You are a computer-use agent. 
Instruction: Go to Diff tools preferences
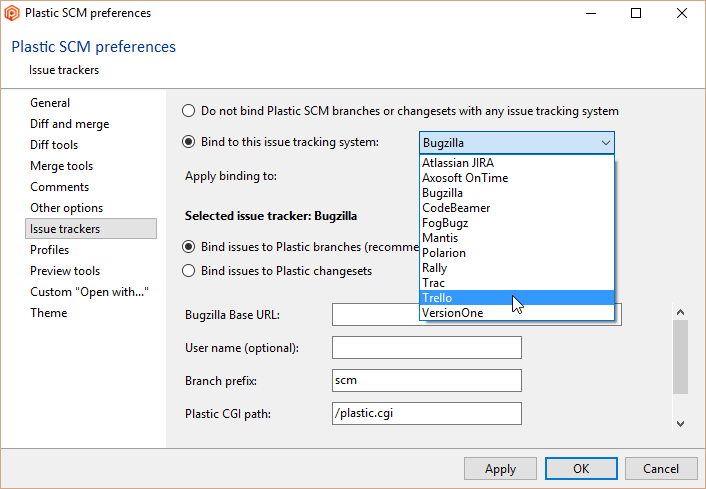(x=54, y=145)
